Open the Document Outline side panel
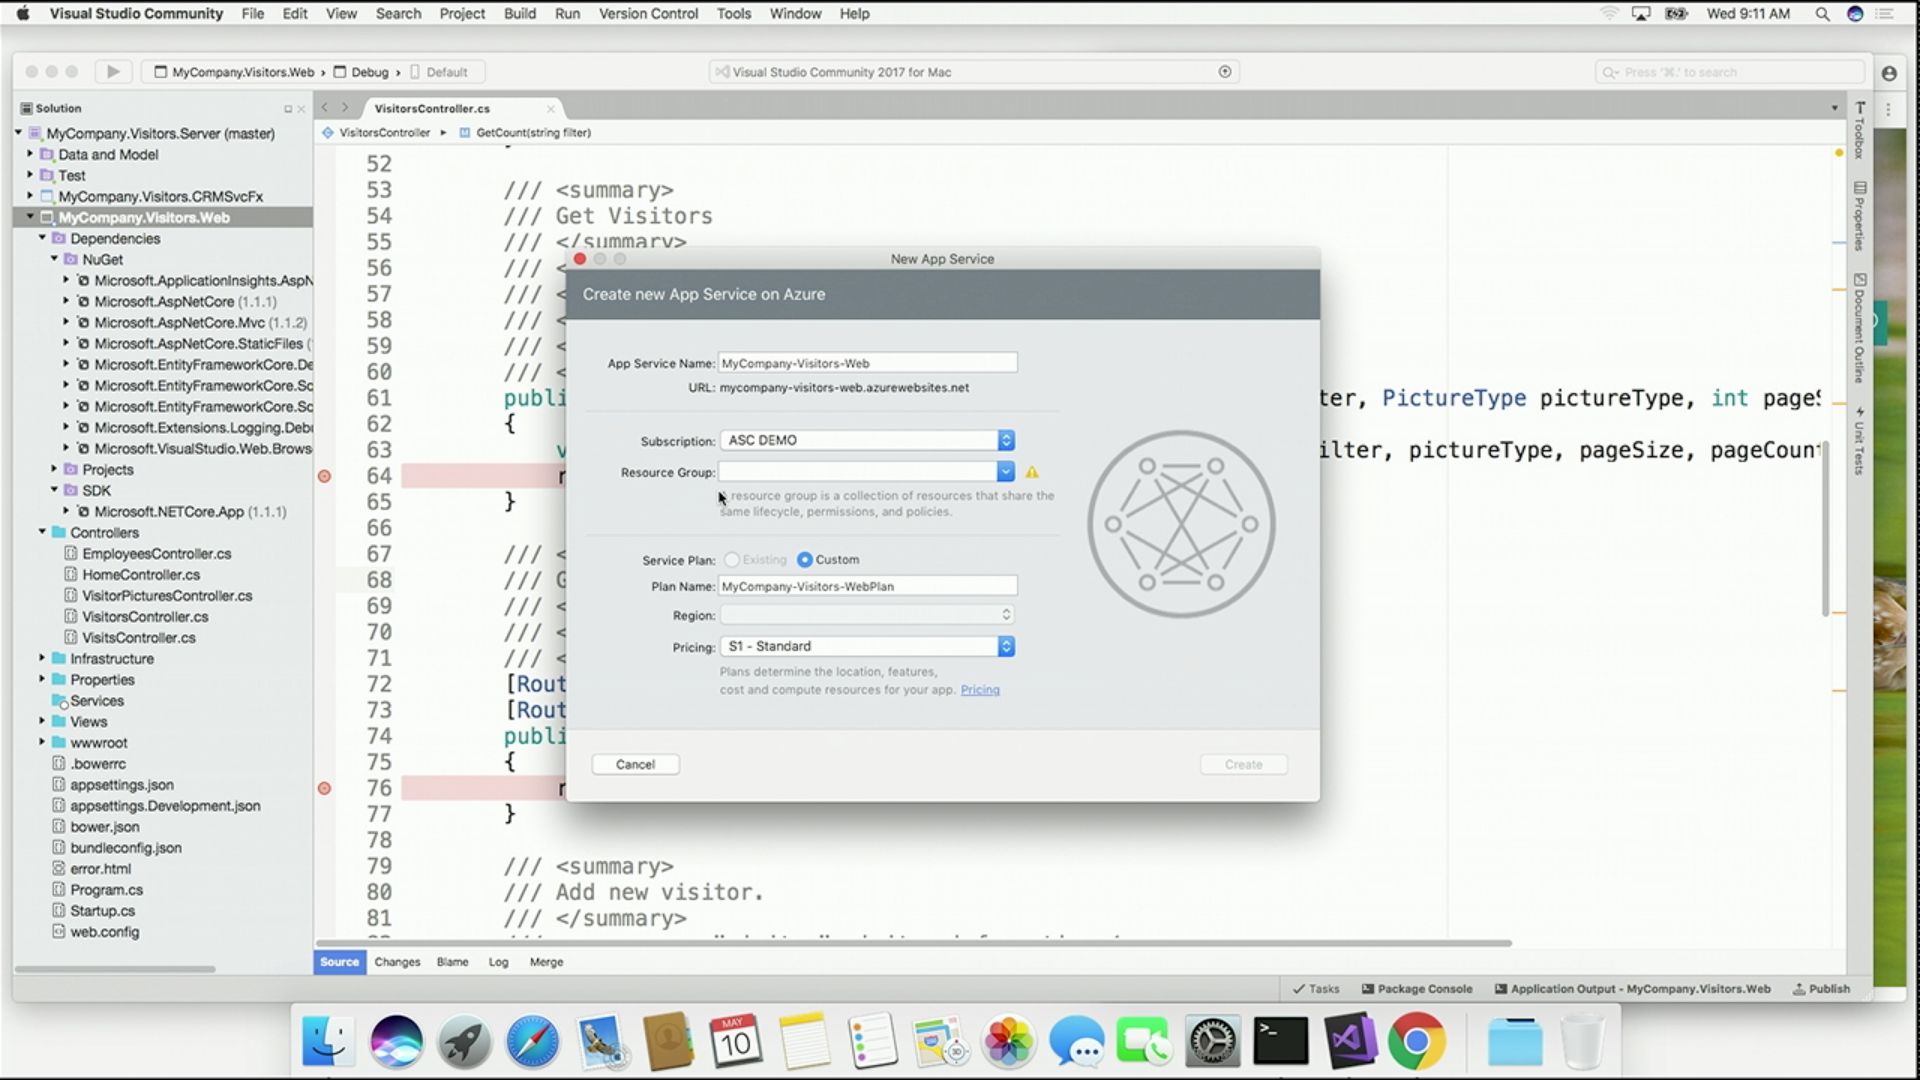Viewport: 1920px width, 1080px height. point(1859,328)
